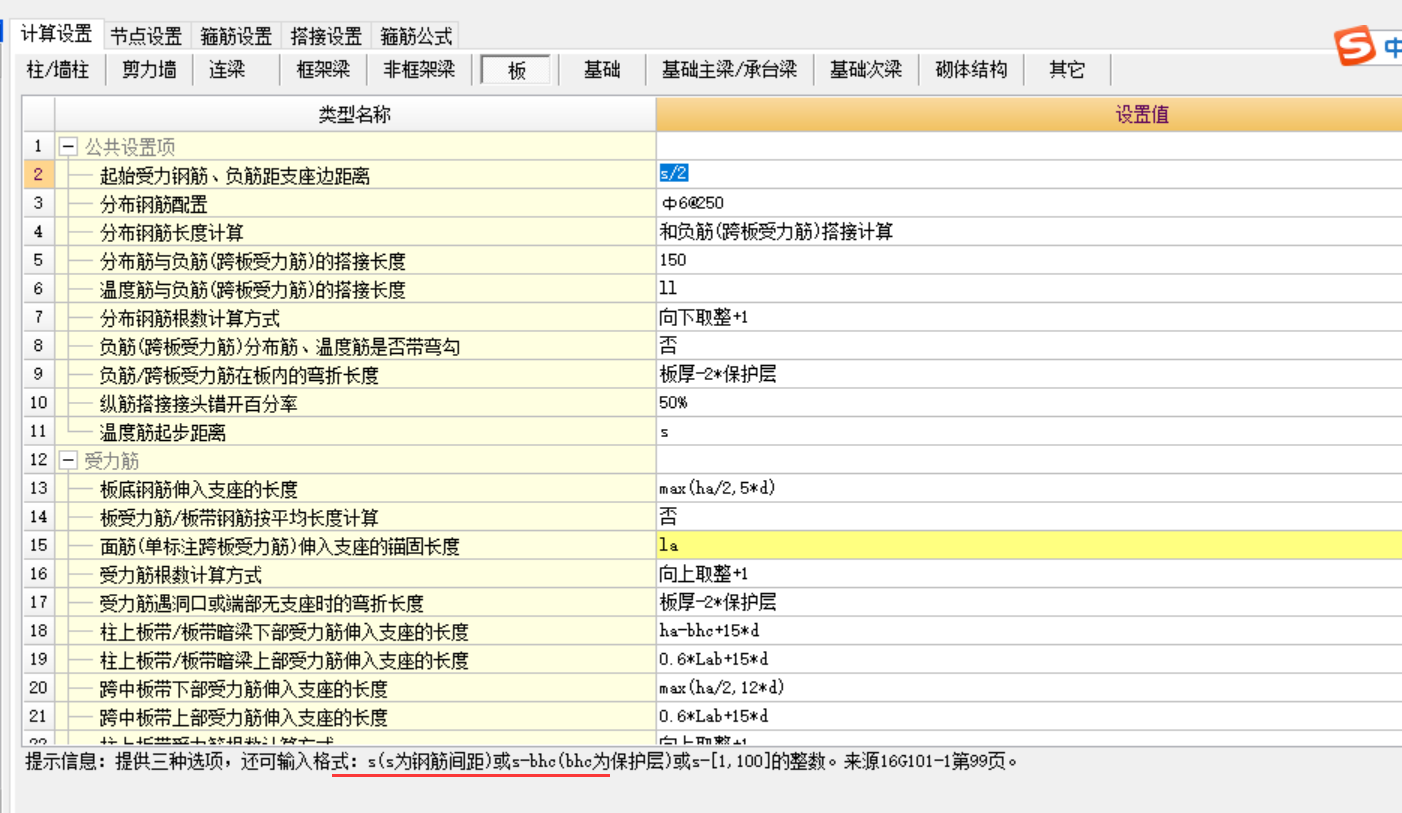Click the ll value for 温度筋 lap length

click(1029, 289)
